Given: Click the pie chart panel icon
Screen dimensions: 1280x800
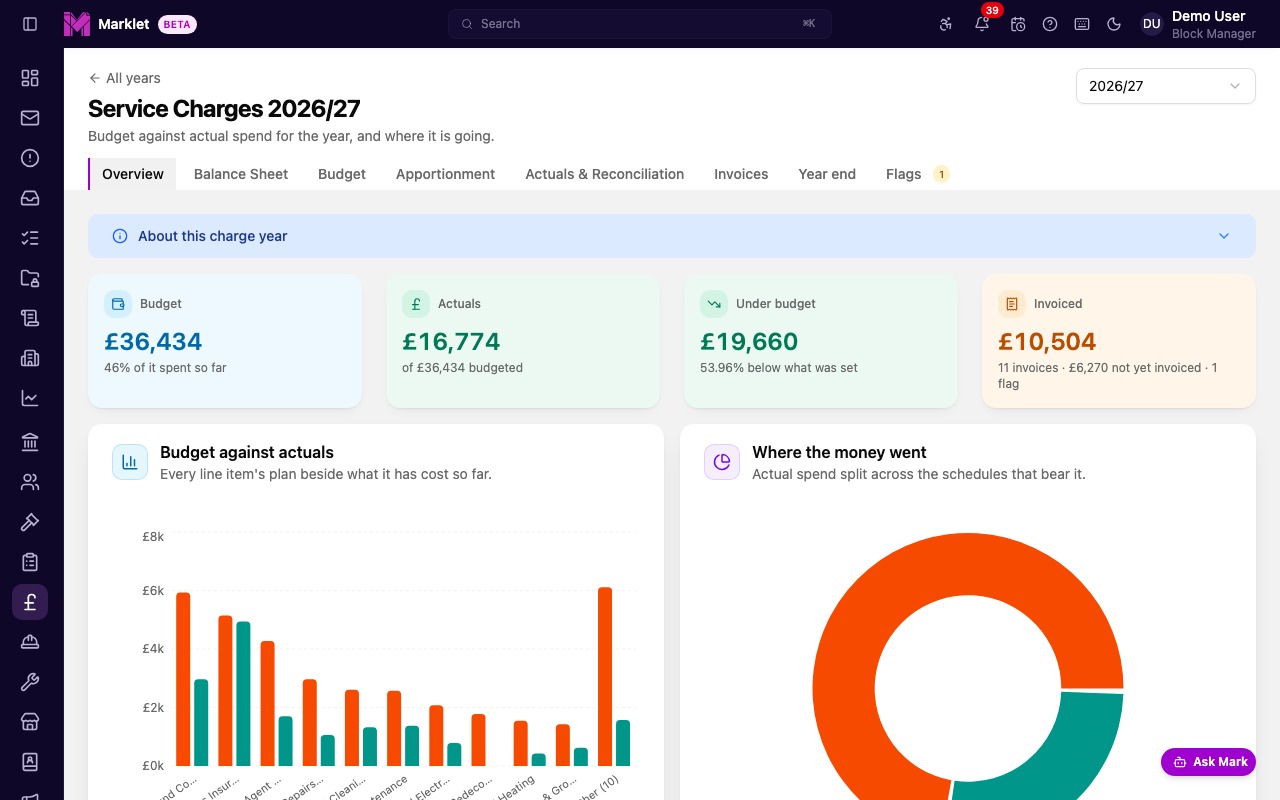Looking at the screenshot, I should (722, 462).
